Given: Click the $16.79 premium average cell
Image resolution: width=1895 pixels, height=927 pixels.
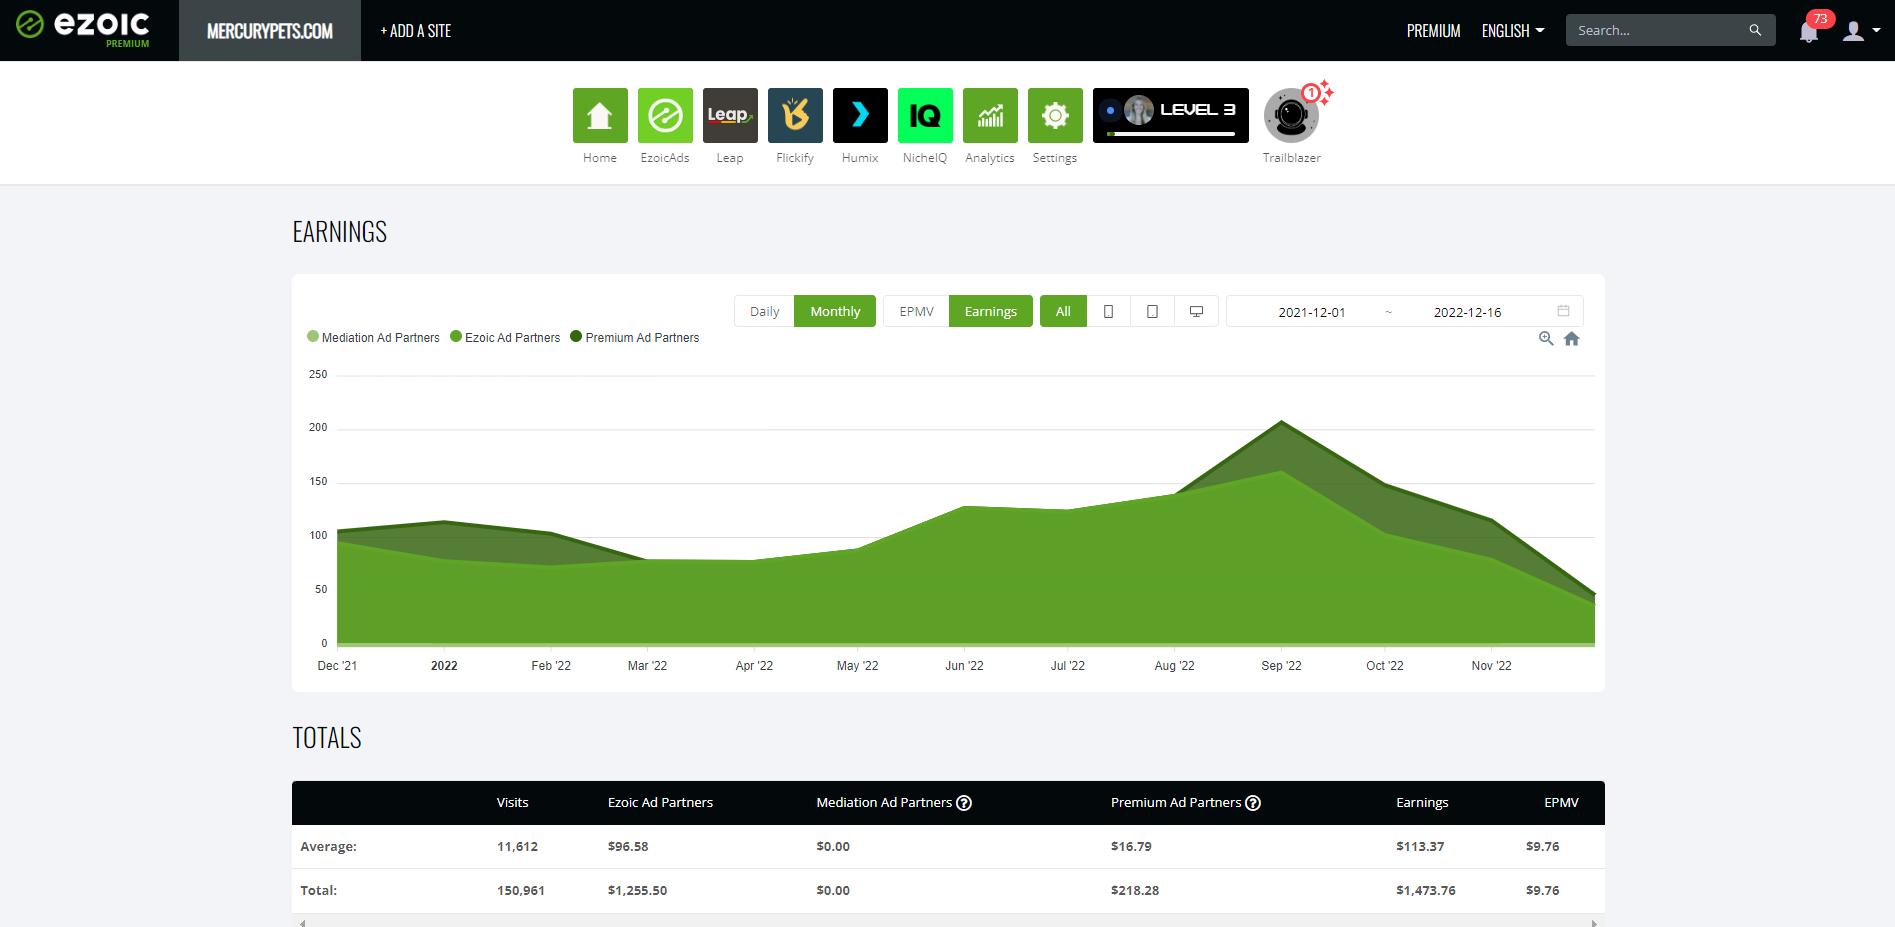Looking at the screenshot, I should [1131, 846].
